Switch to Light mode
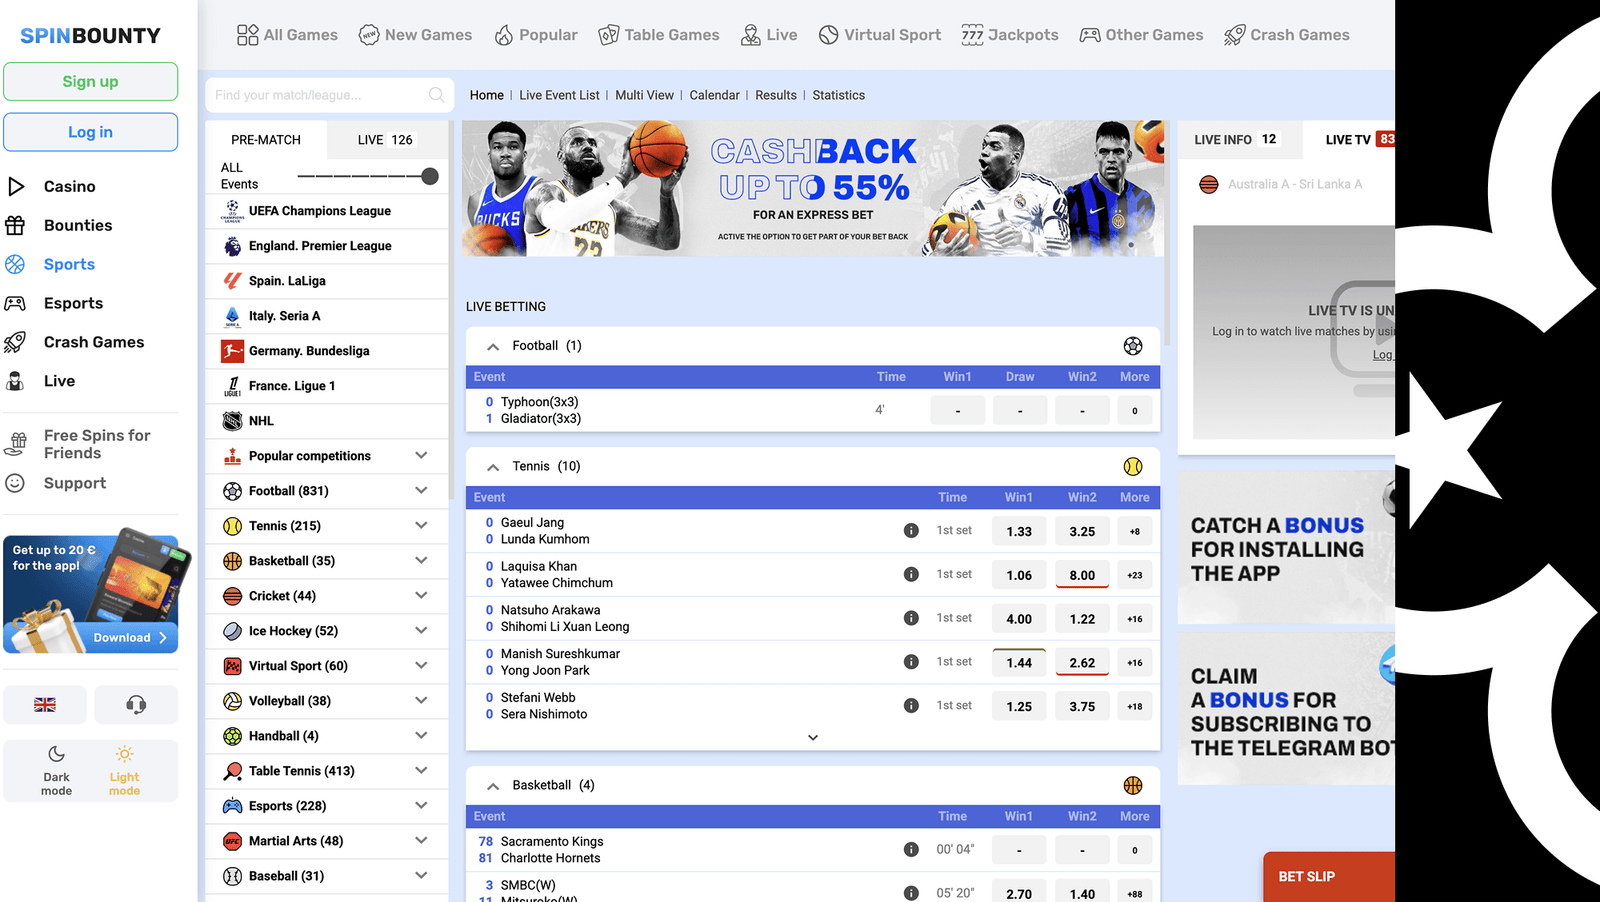The height and width of the screenshot is (902, 1600). point(124,770)
